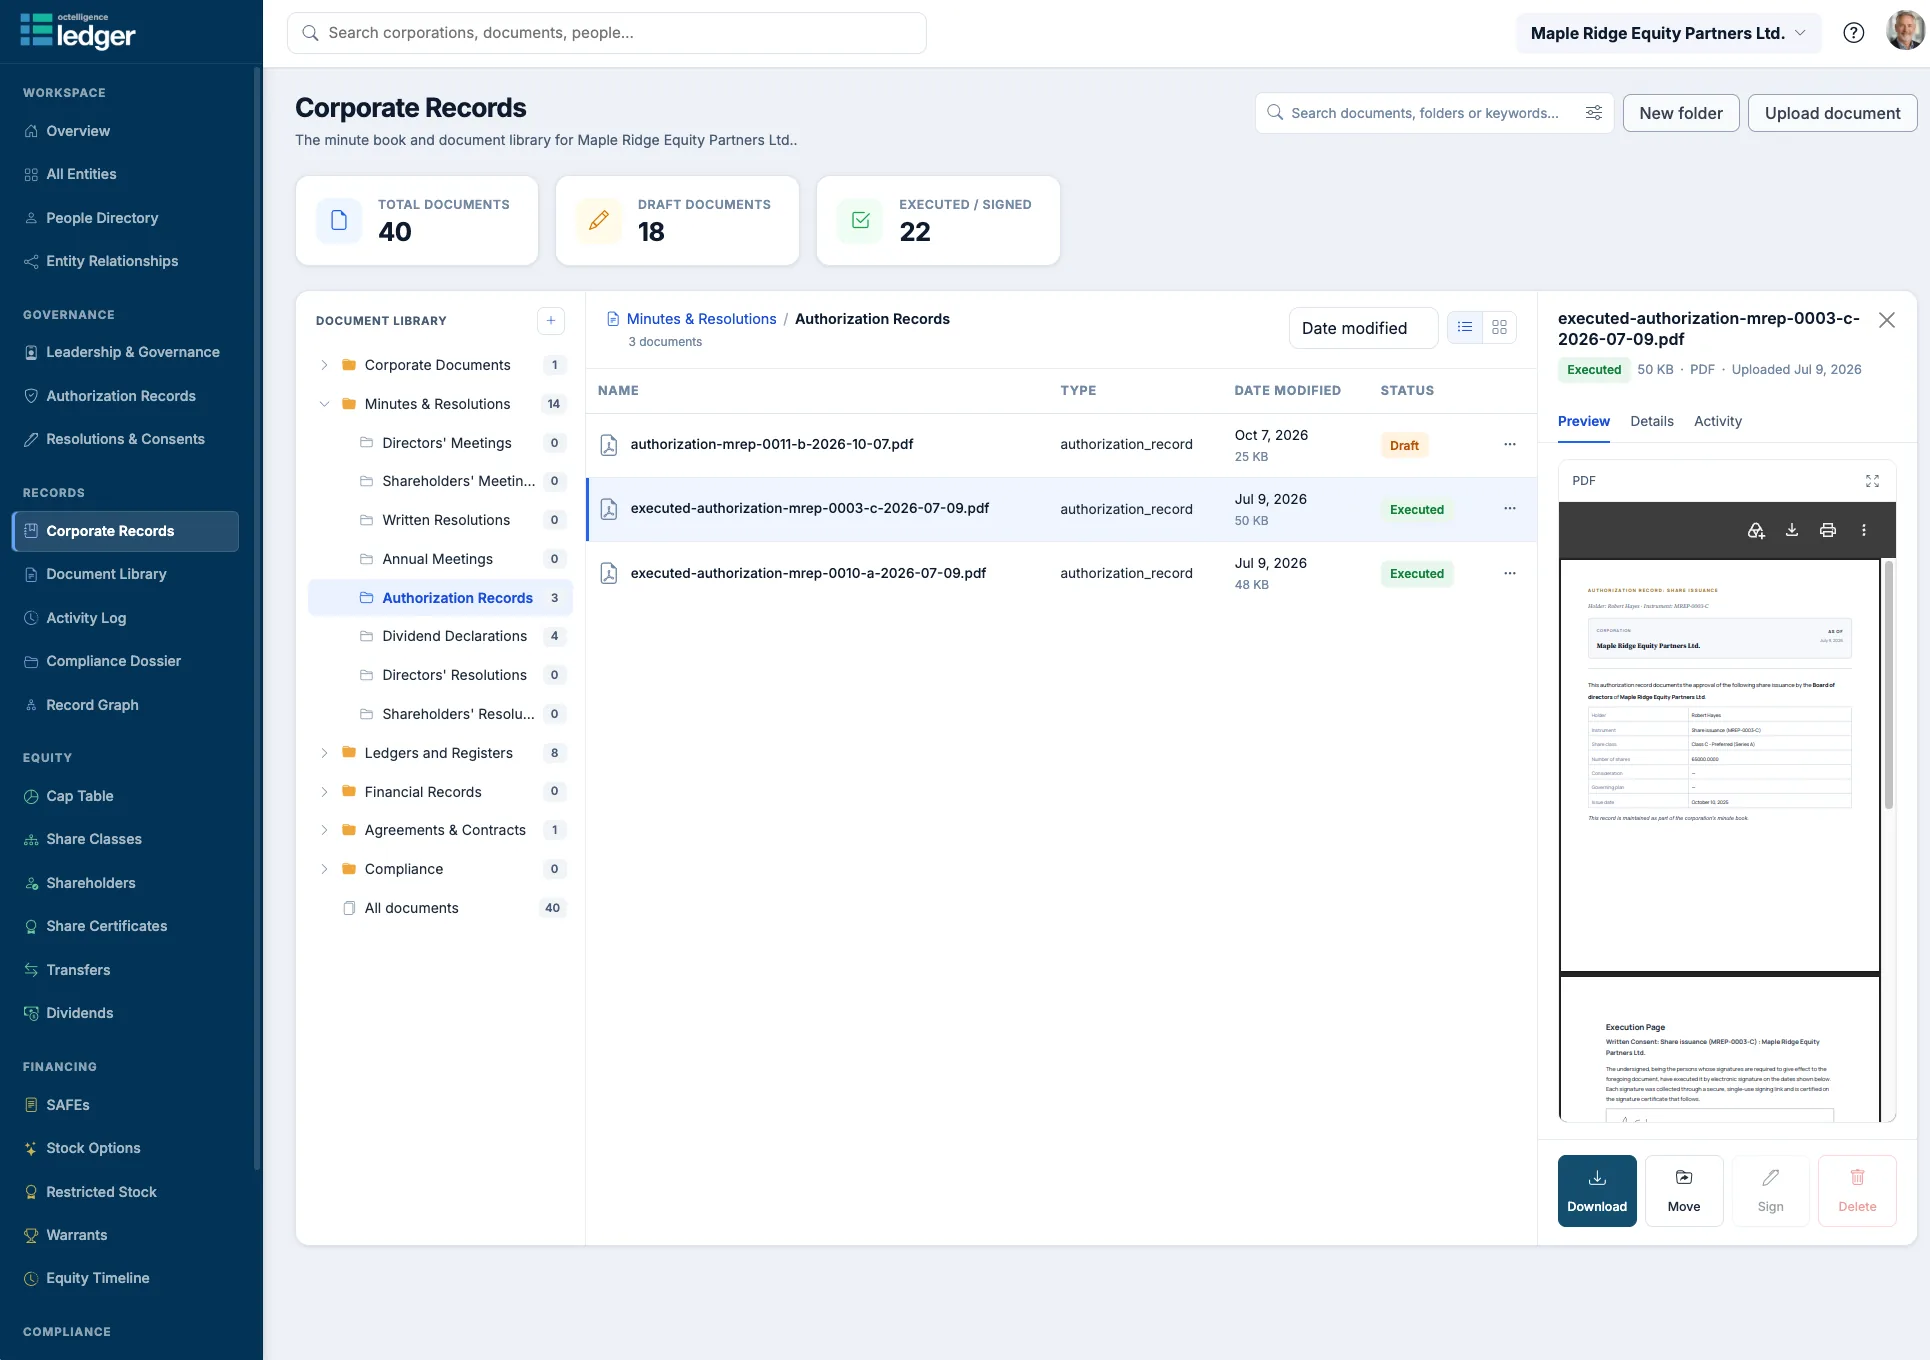The width and height of the screenshot is (1930, 1360).
Task: Expand the Agreements & Contracts folder
Action: tap(324, 830)
